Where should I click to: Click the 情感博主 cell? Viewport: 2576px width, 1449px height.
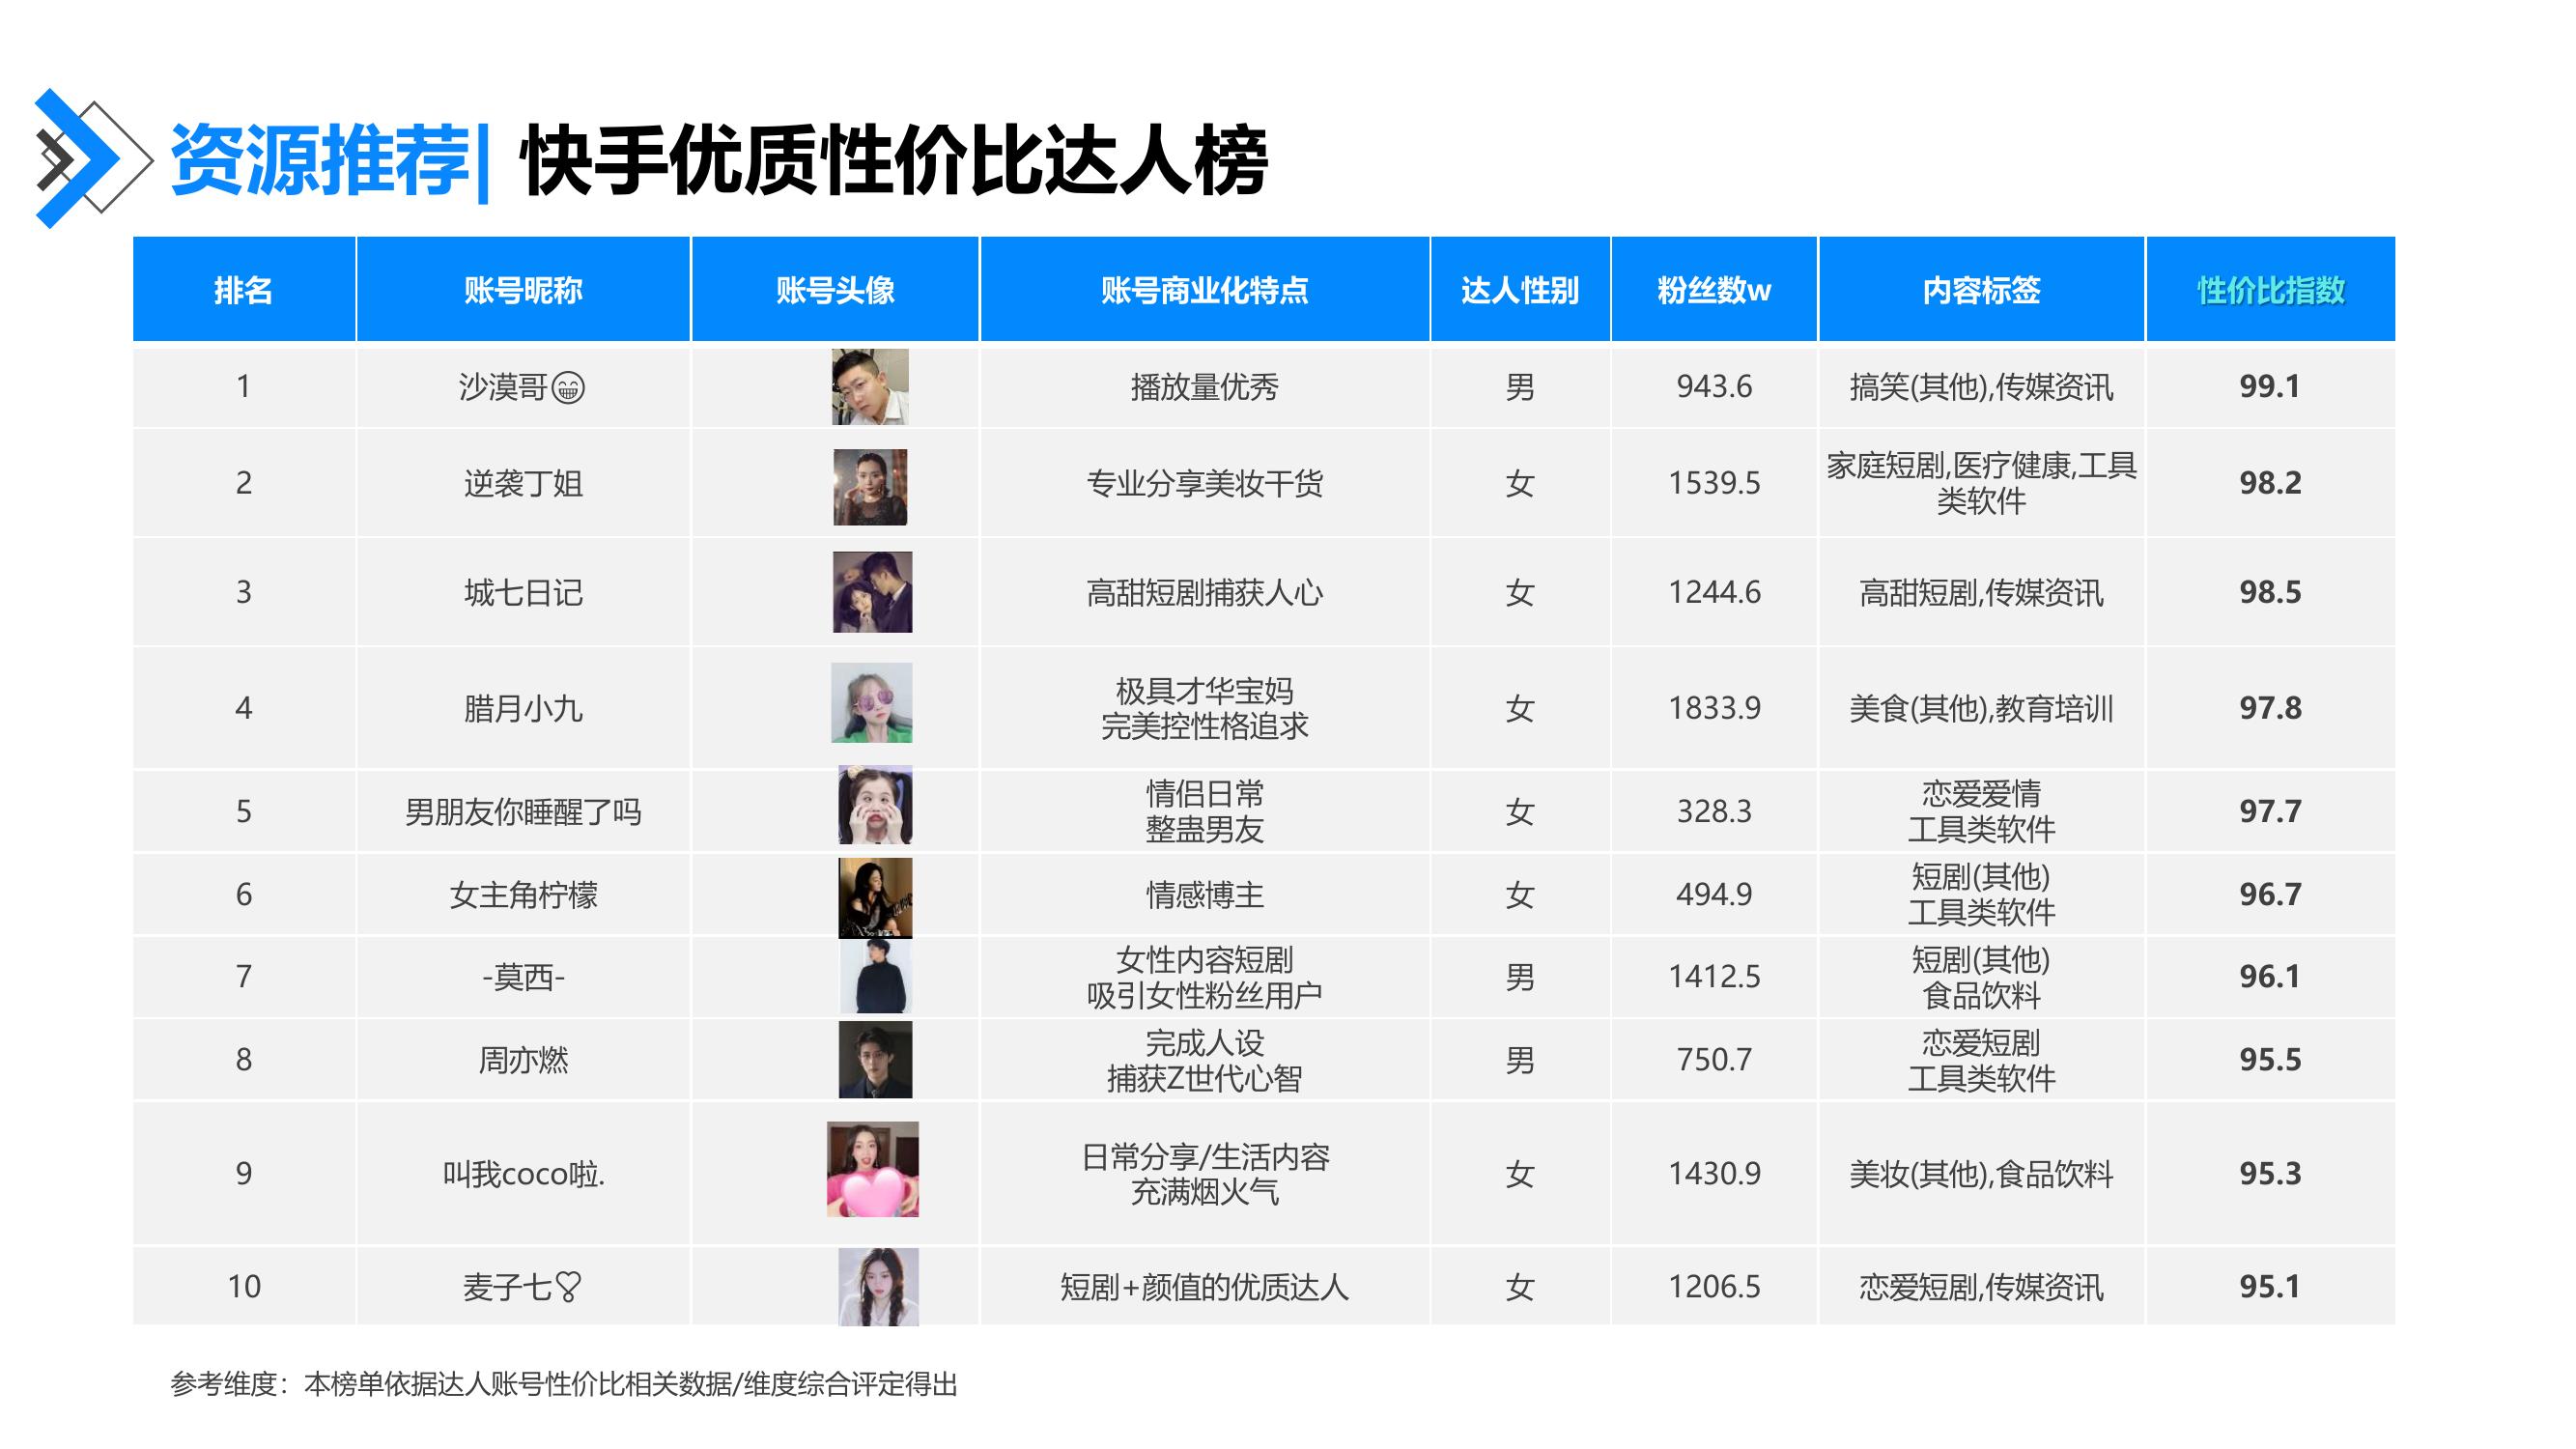pos(1205,895)
